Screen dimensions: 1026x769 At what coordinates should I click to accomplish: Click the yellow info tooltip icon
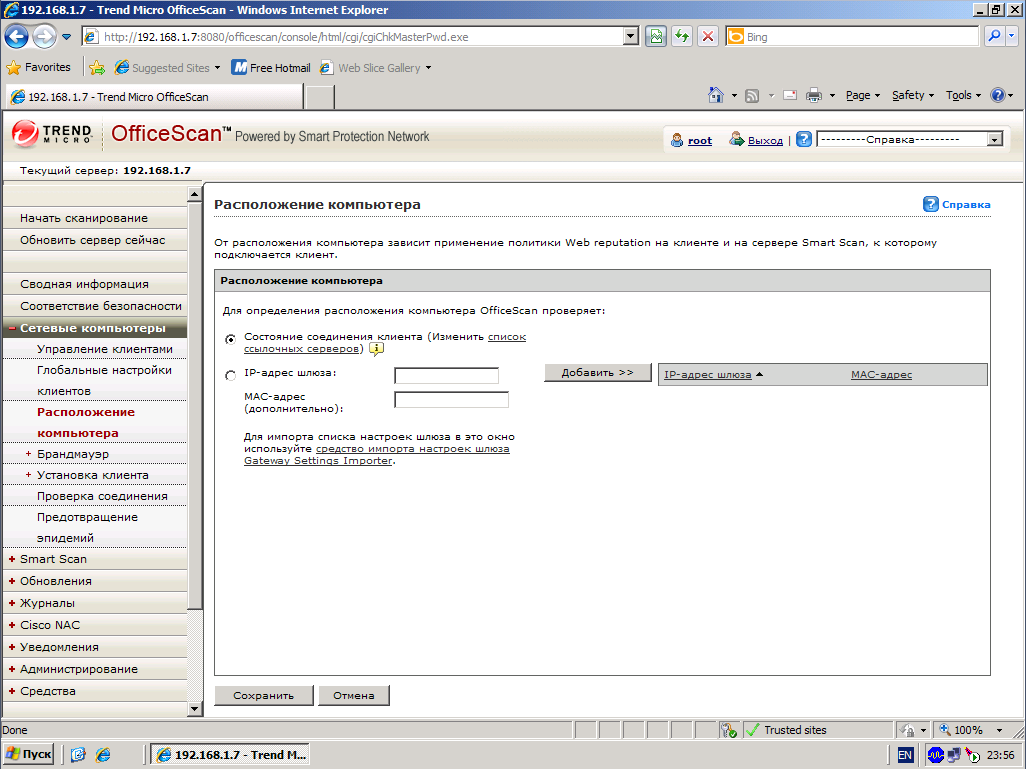click(376, 349)
